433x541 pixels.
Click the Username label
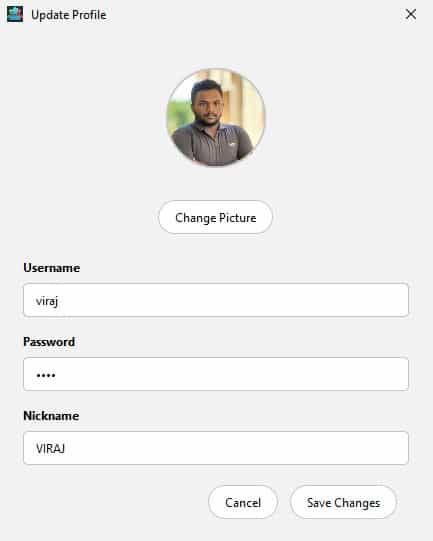(x=52, y=268)
